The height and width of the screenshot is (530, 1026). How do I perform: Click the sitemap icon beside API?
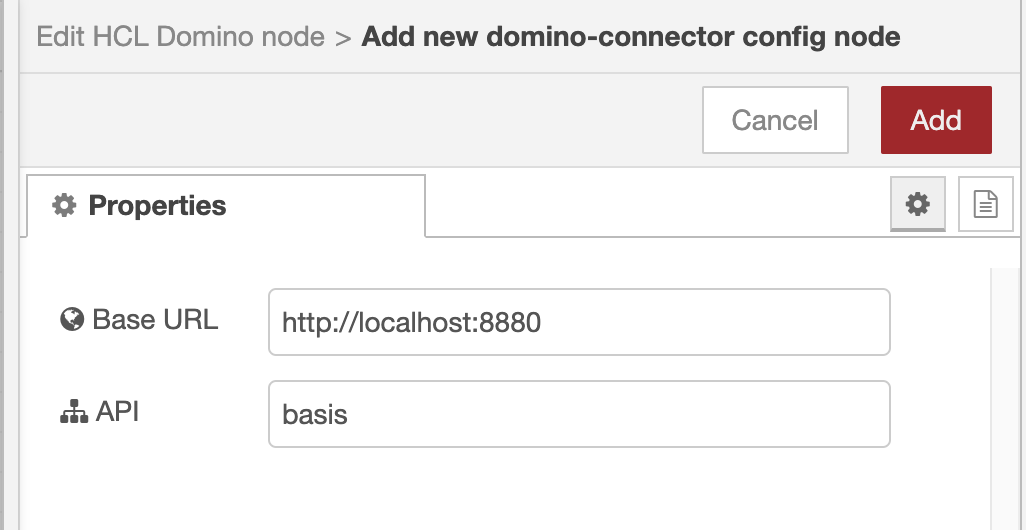pos(71,412)
